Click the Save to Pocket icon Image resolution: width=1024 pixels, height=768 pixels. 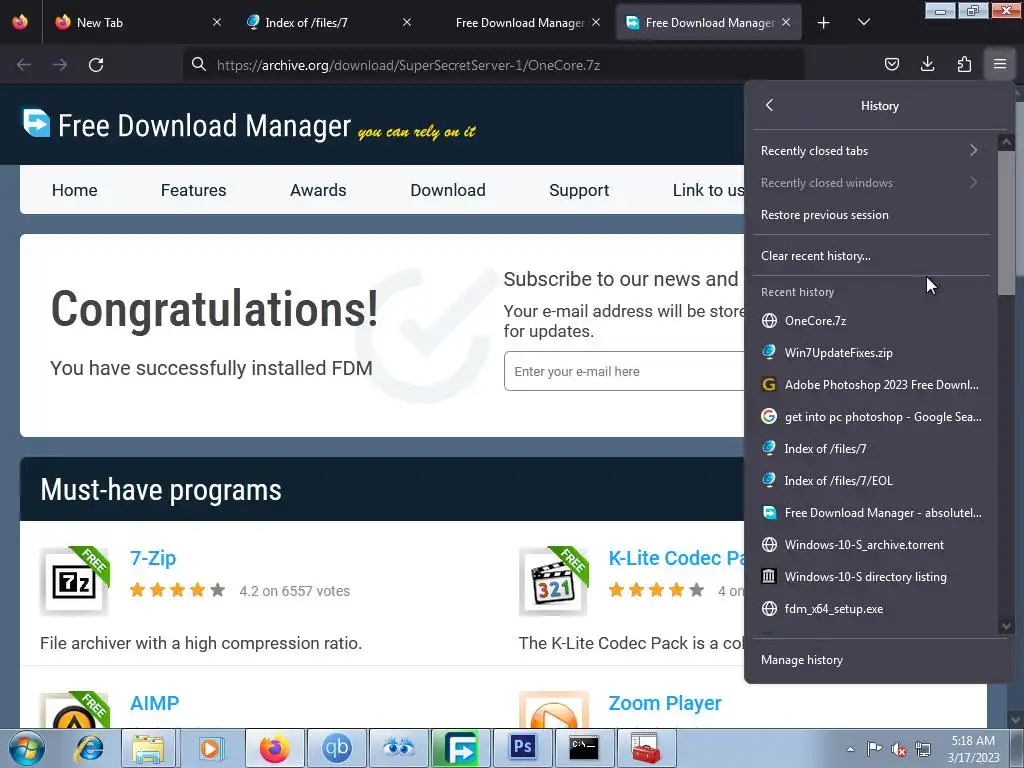point(891,64)
